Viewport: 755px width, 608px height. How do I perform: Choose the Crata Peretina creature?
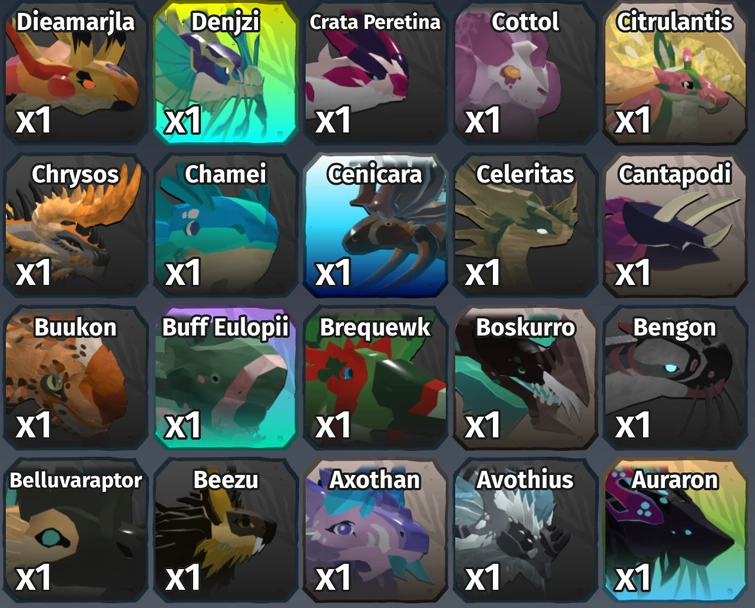point(375,72)
